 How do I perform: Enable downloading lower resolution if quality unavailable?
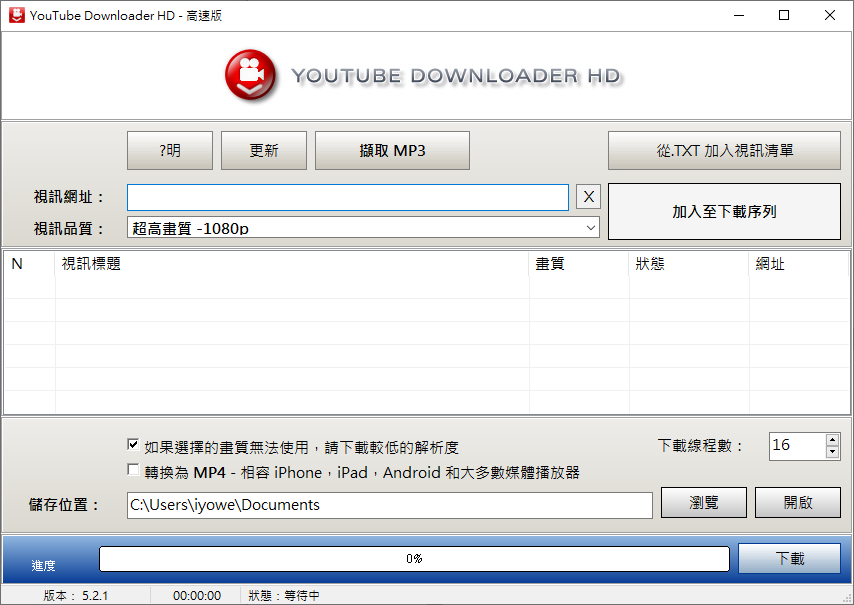pos(133,445)
